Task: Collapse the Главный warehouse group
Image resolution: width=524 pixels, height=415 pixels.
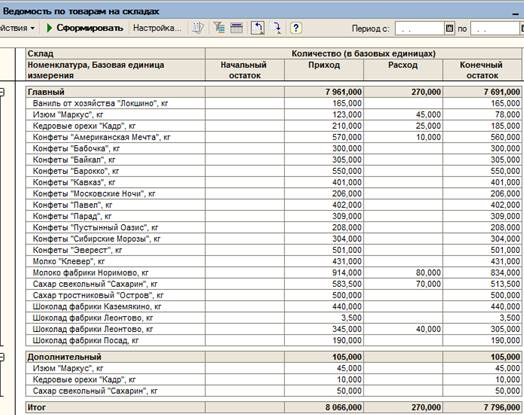Action: tap(2, 92)
